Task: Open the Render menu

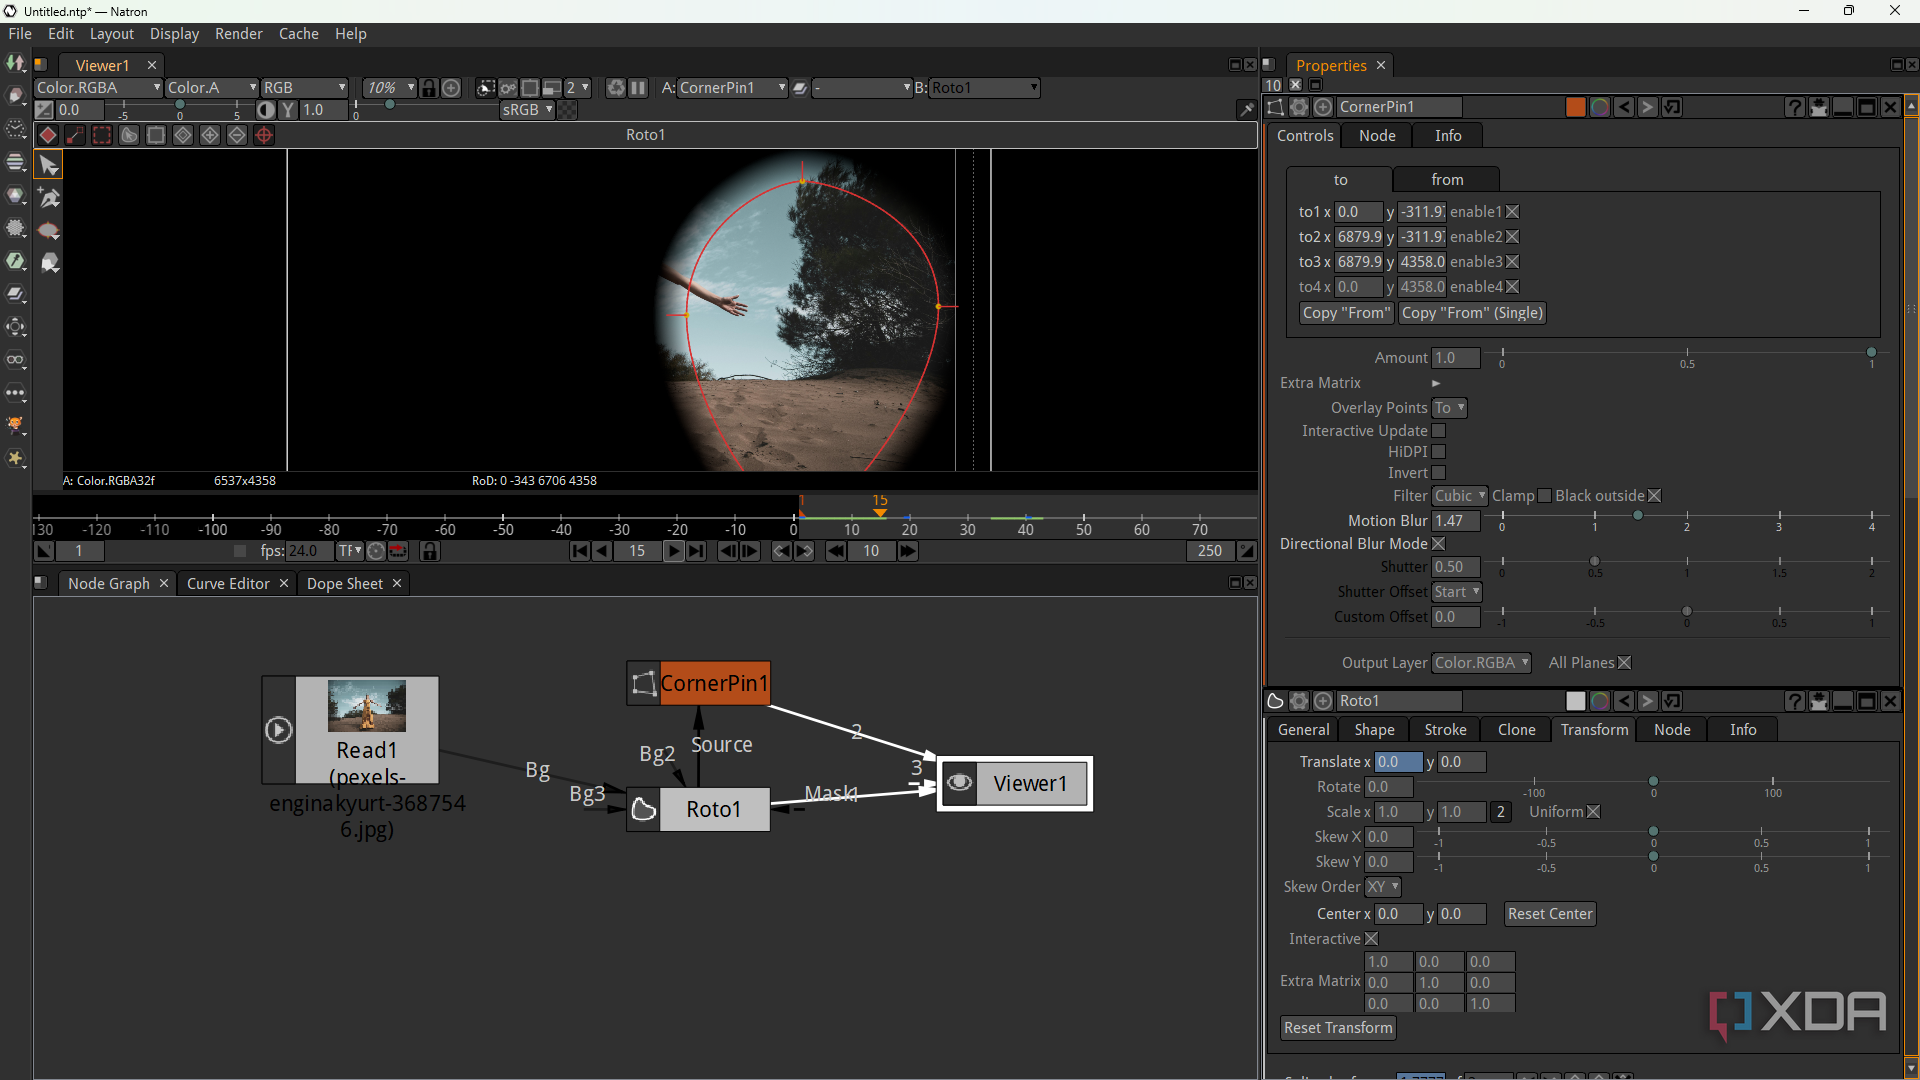Action: [239, 34]
